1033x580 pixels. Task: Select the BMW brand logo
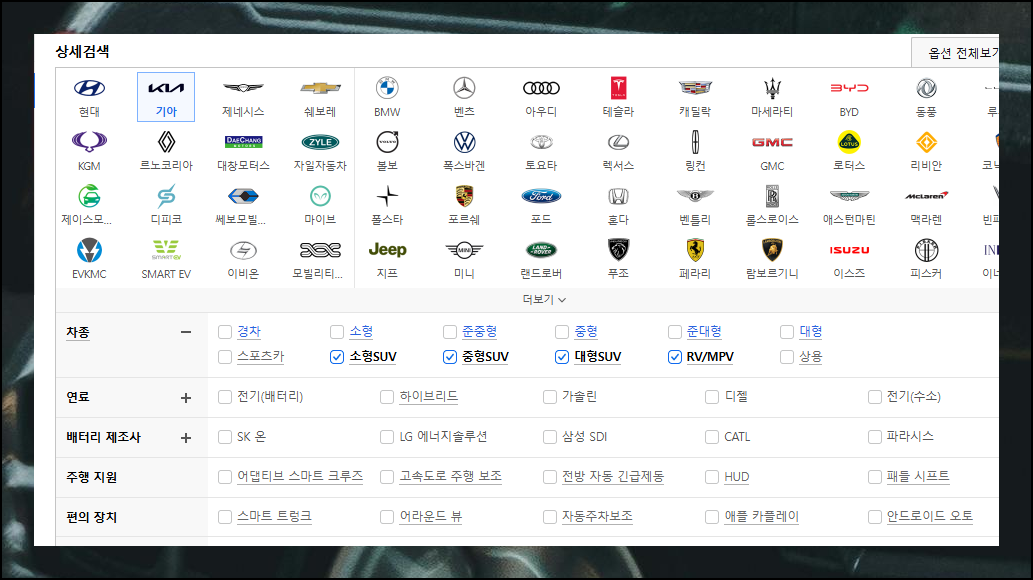pyautogui.click(x=387, y=88)
